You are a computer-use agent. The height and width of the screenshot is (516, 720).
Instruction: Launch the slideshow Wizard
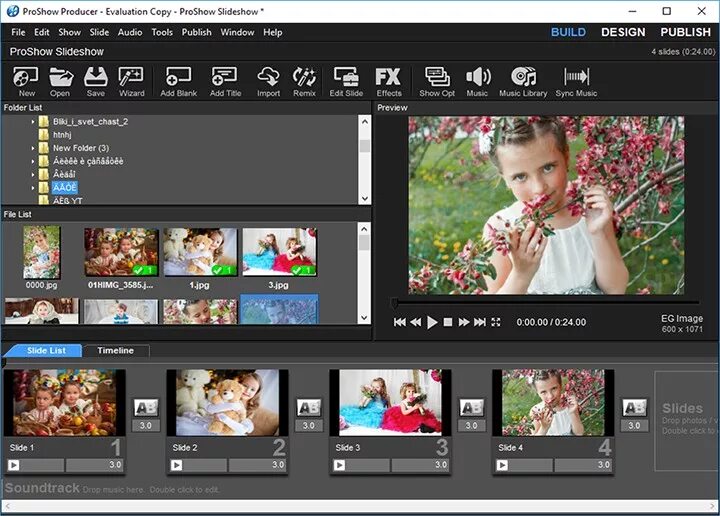(131, 81)
